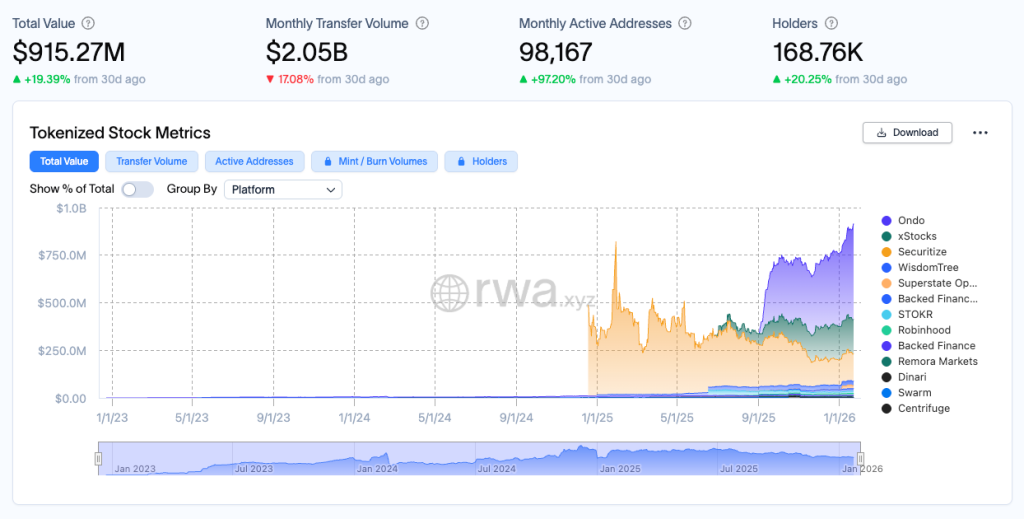Click the Monthly Transfer Volume info icon

422,23
